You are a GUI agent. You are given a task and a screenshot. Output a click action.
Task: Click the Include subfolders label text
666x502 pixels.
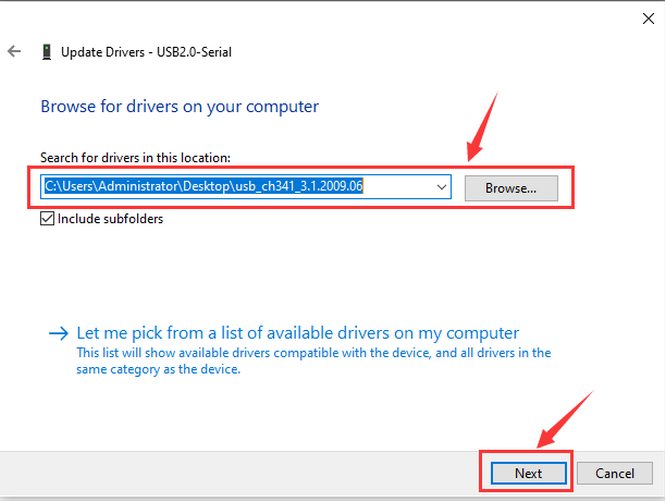pyautogui.click(x=110, y=219)
